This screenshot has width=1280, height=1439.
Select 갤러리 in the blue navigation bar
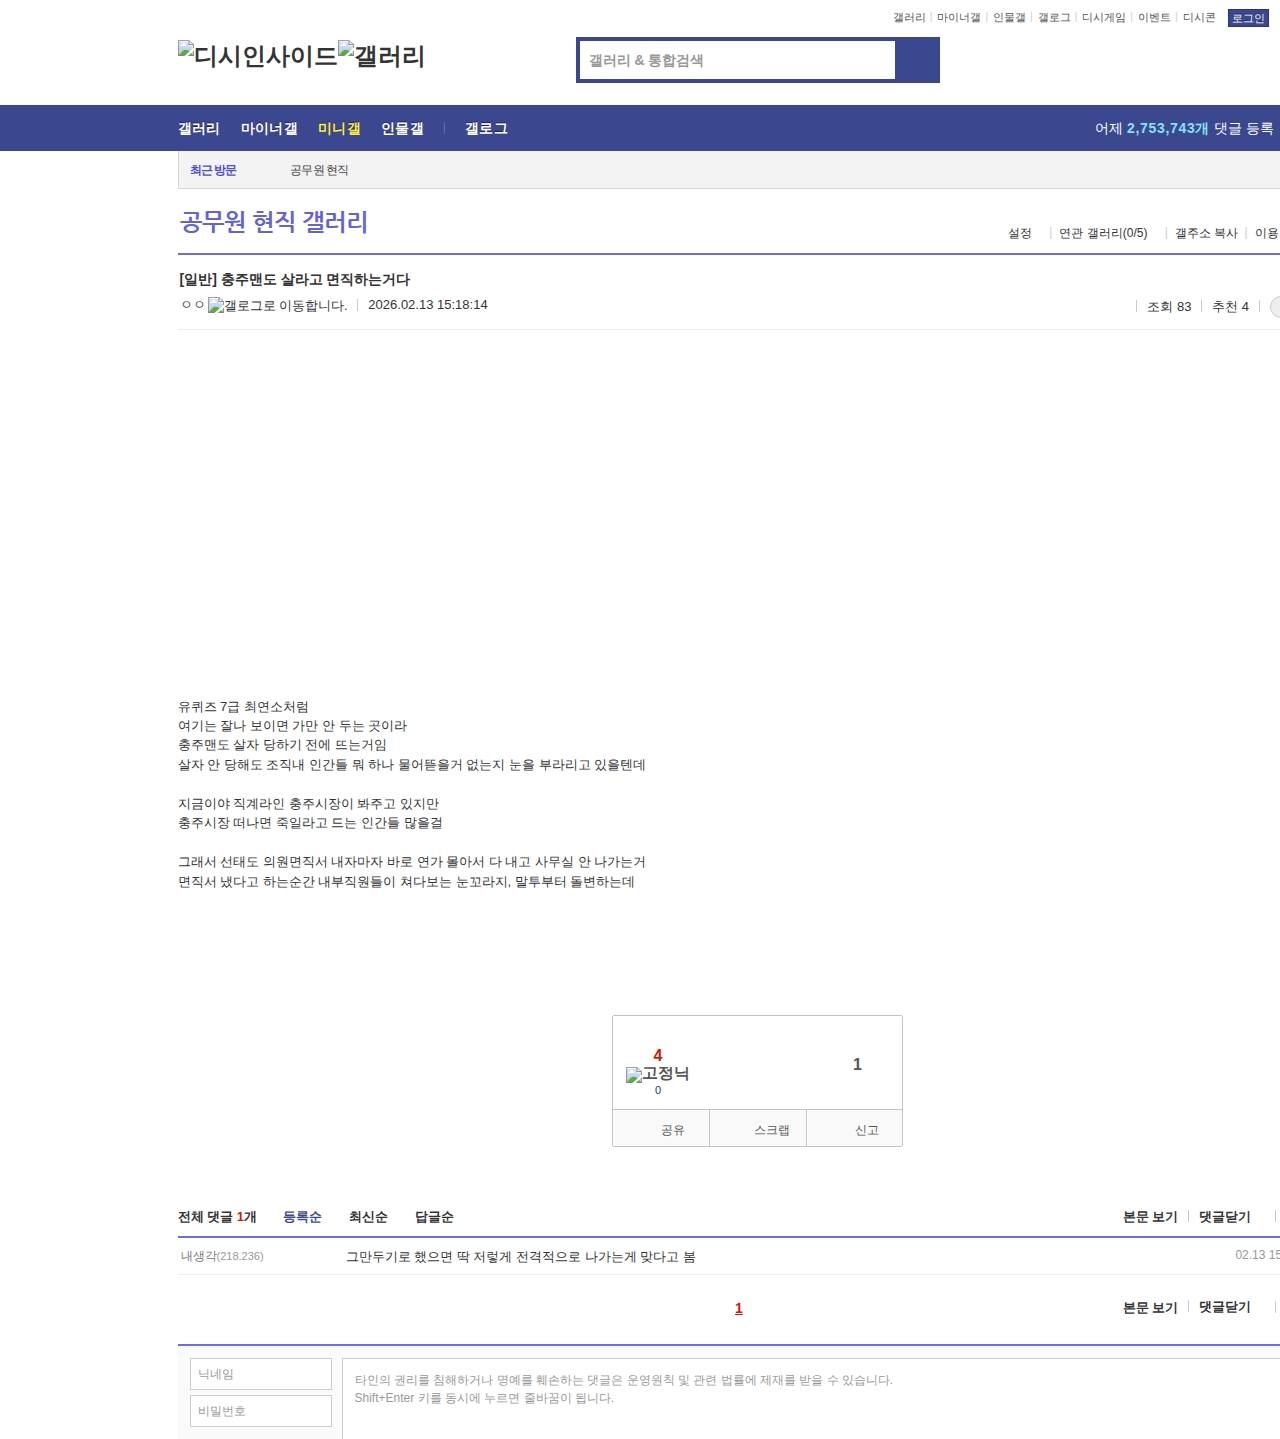[199, 129]
